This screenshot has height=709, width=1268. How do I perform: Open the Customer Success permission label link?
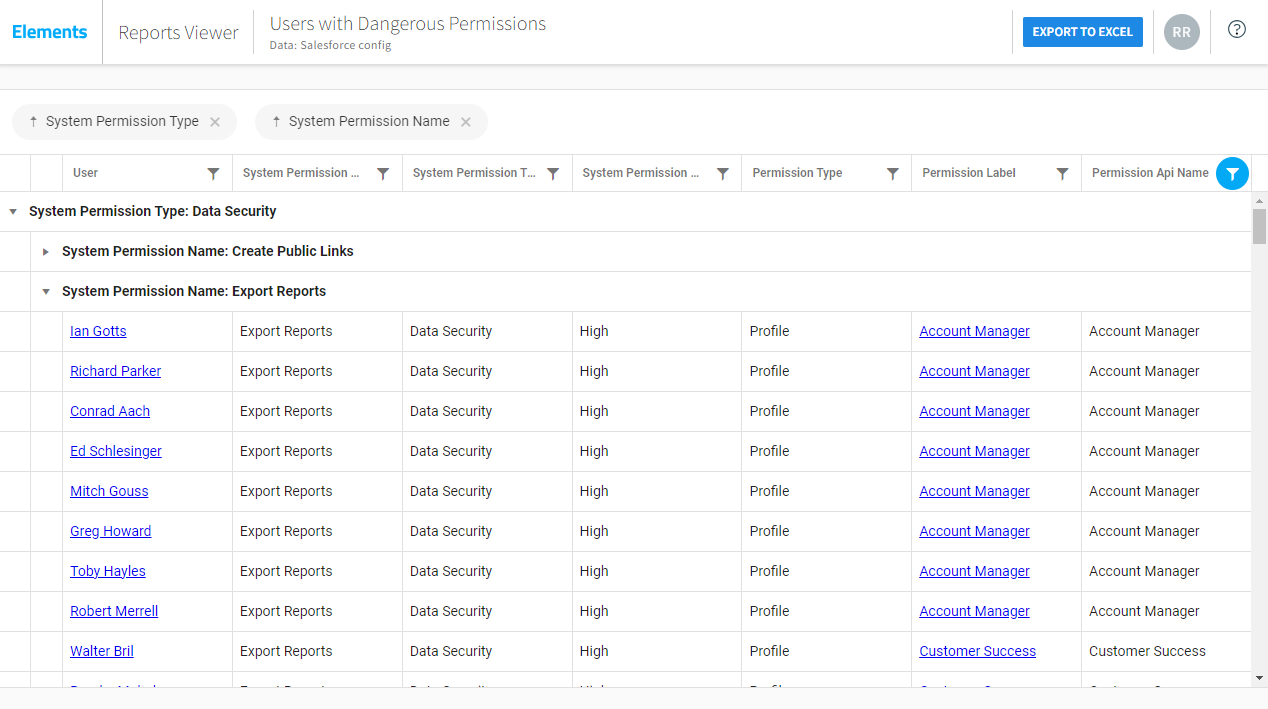[x=977, y=651]
